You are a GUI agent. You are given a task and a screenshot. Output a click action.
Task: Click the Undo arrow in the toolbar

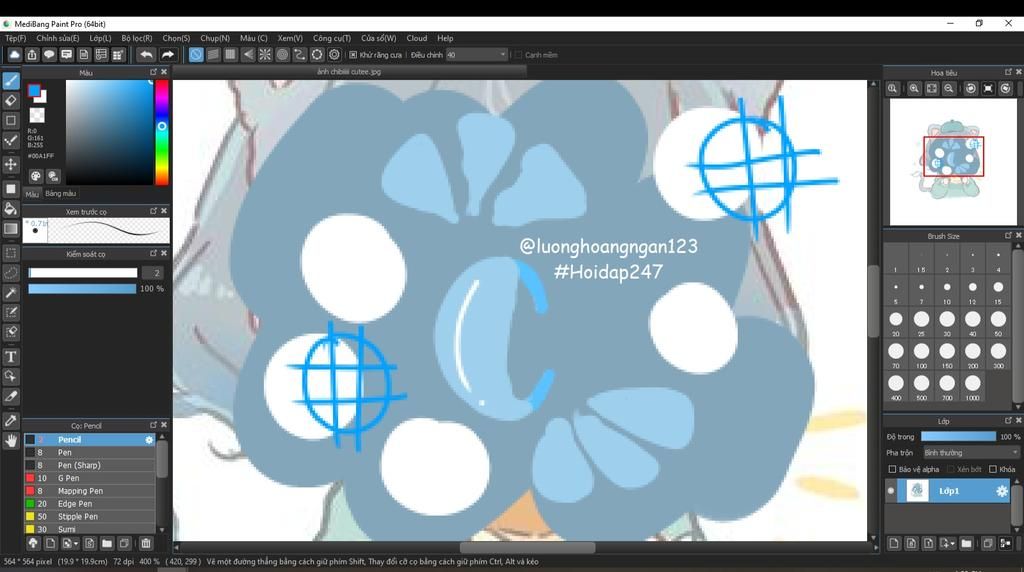coord(146,55)
